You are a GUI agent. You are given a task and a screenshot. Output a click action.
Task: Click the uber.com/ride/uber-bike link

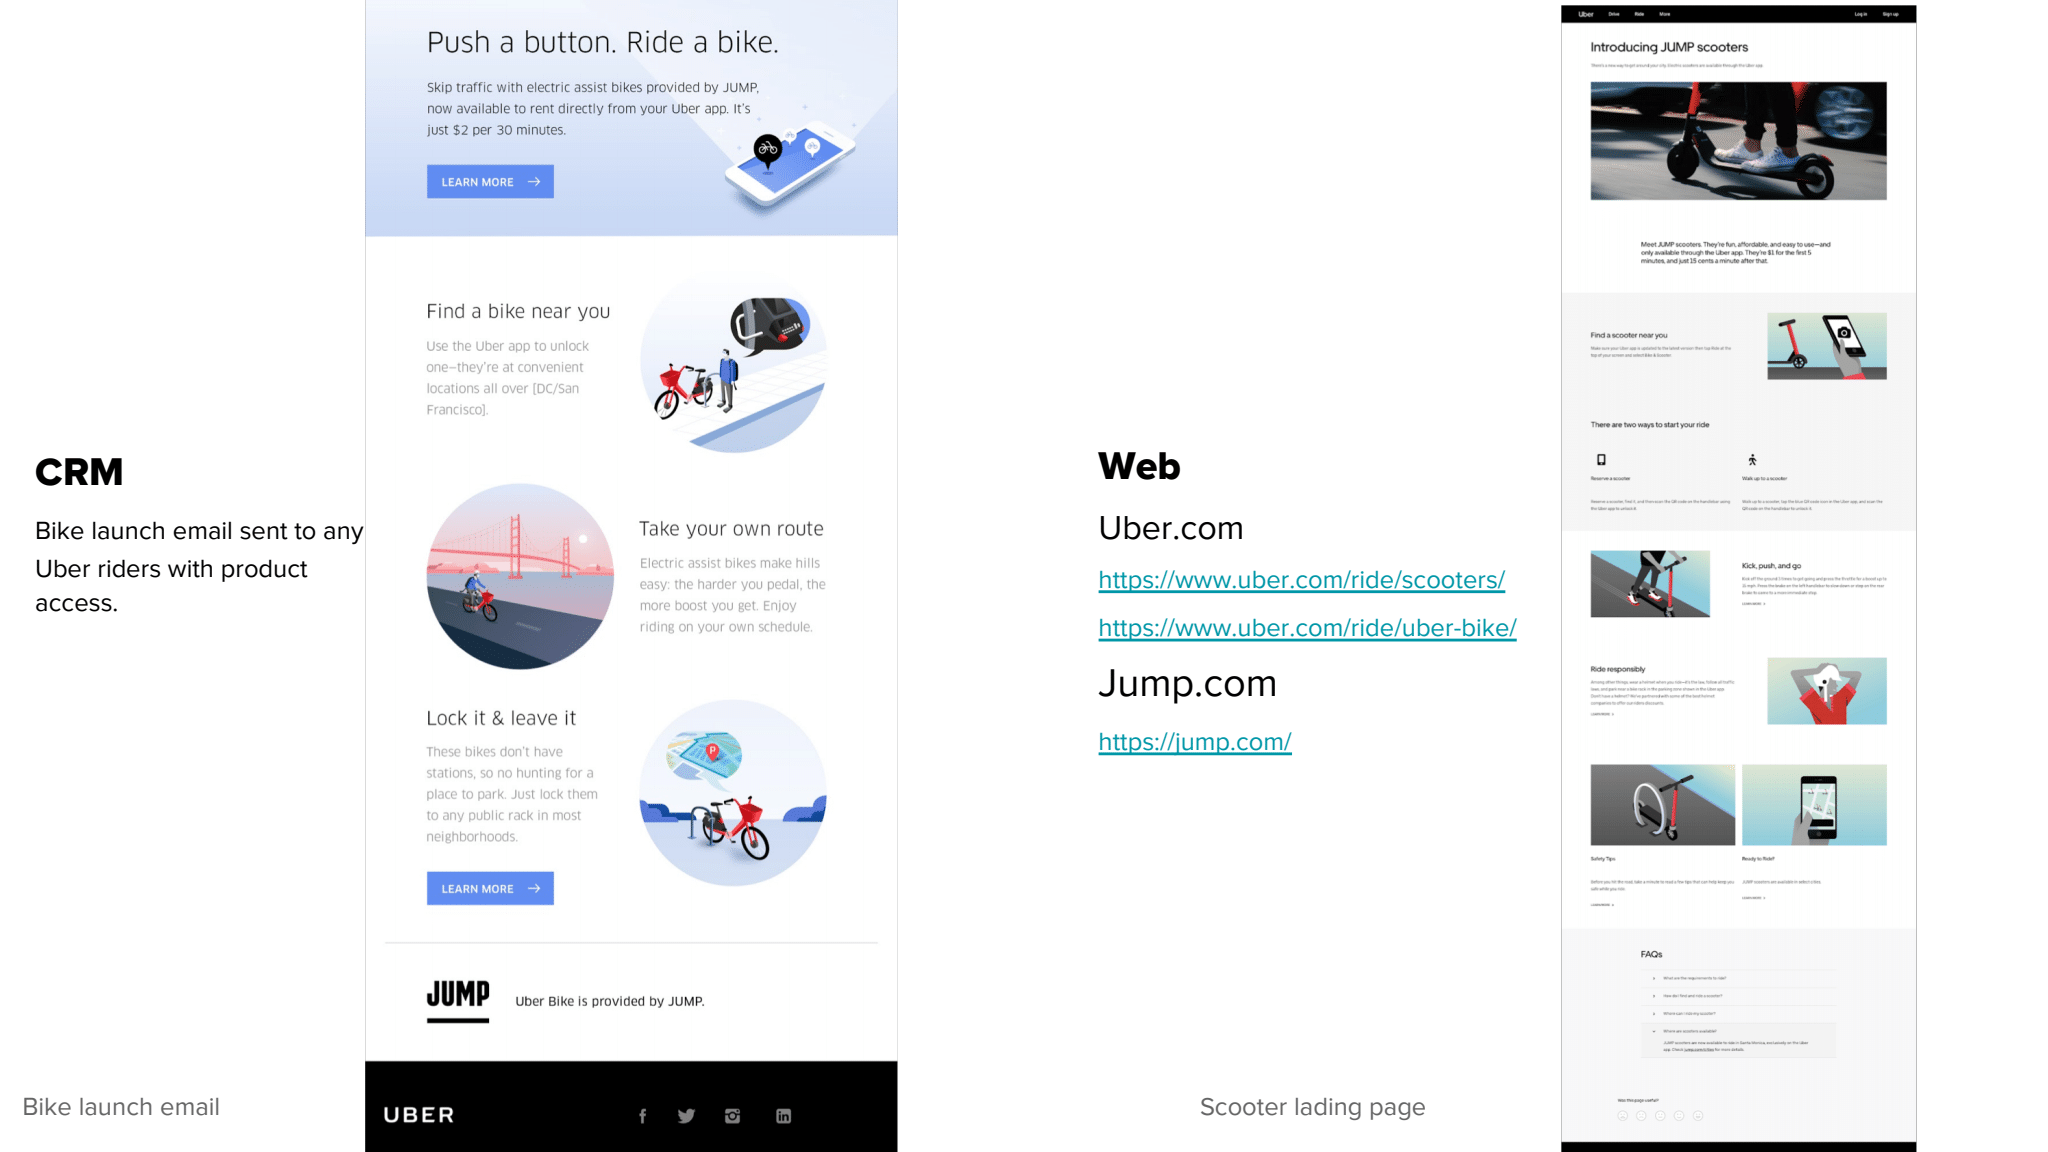pos(1307,628)
